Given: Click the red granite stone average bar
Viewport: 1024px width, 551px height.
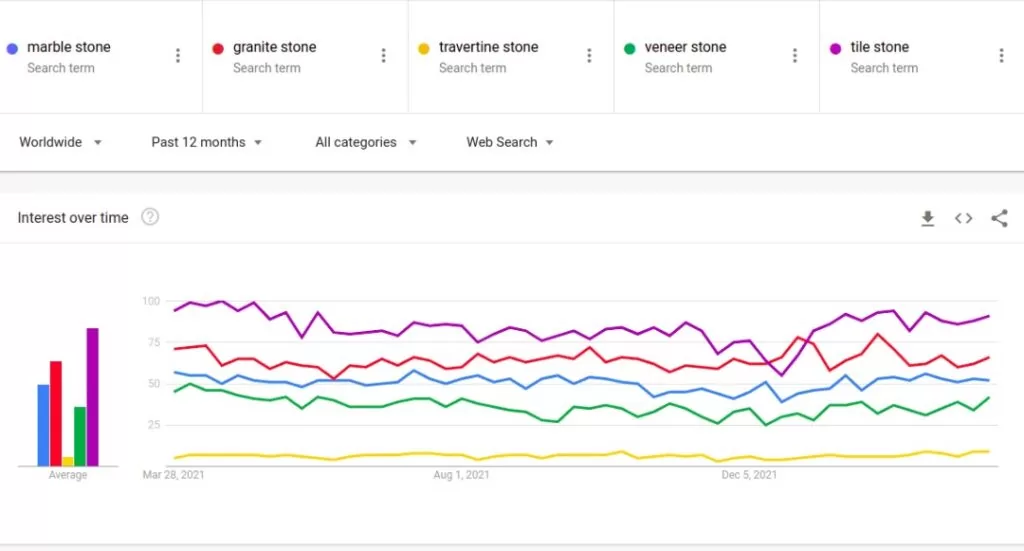Looking at the screenshot, I should click(x=56, y=413).
